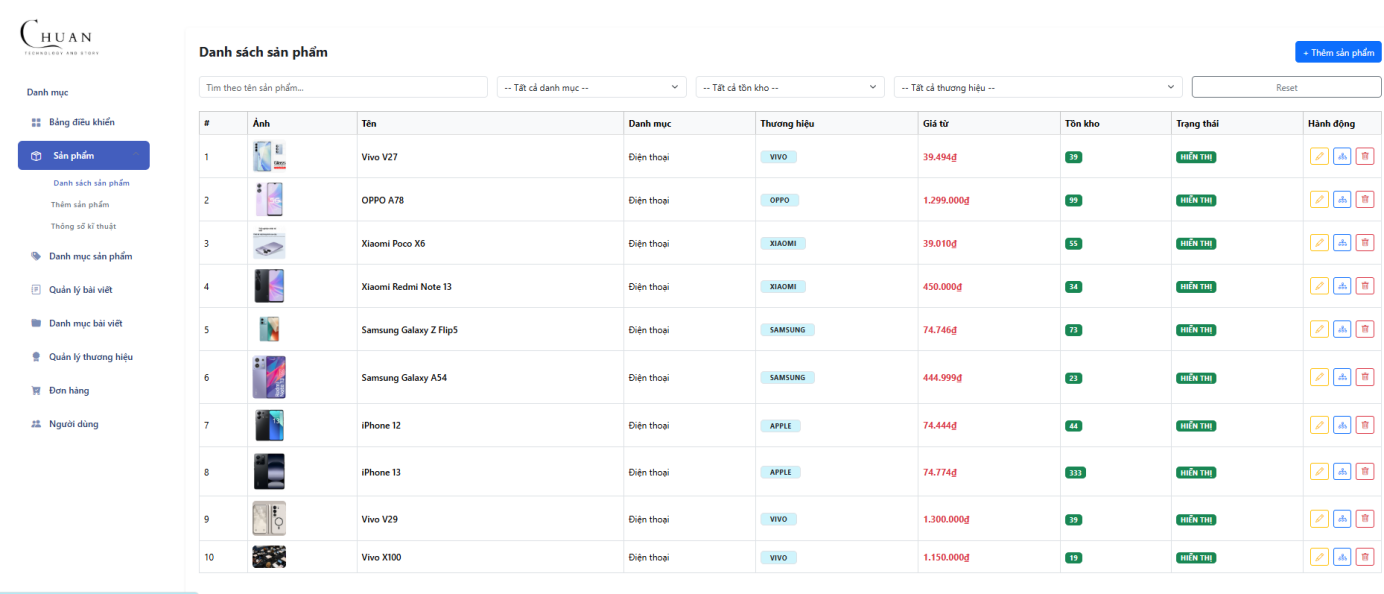Viewport: 1384px width, 594px height.
Task: Open the variants hierarchy icon for Xiaomi Poco X6
Action: (1342, 243)
